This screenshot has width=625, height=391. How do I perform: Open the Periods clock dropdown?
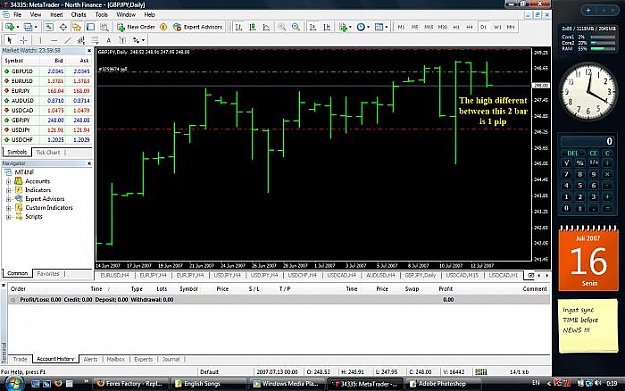363,27
